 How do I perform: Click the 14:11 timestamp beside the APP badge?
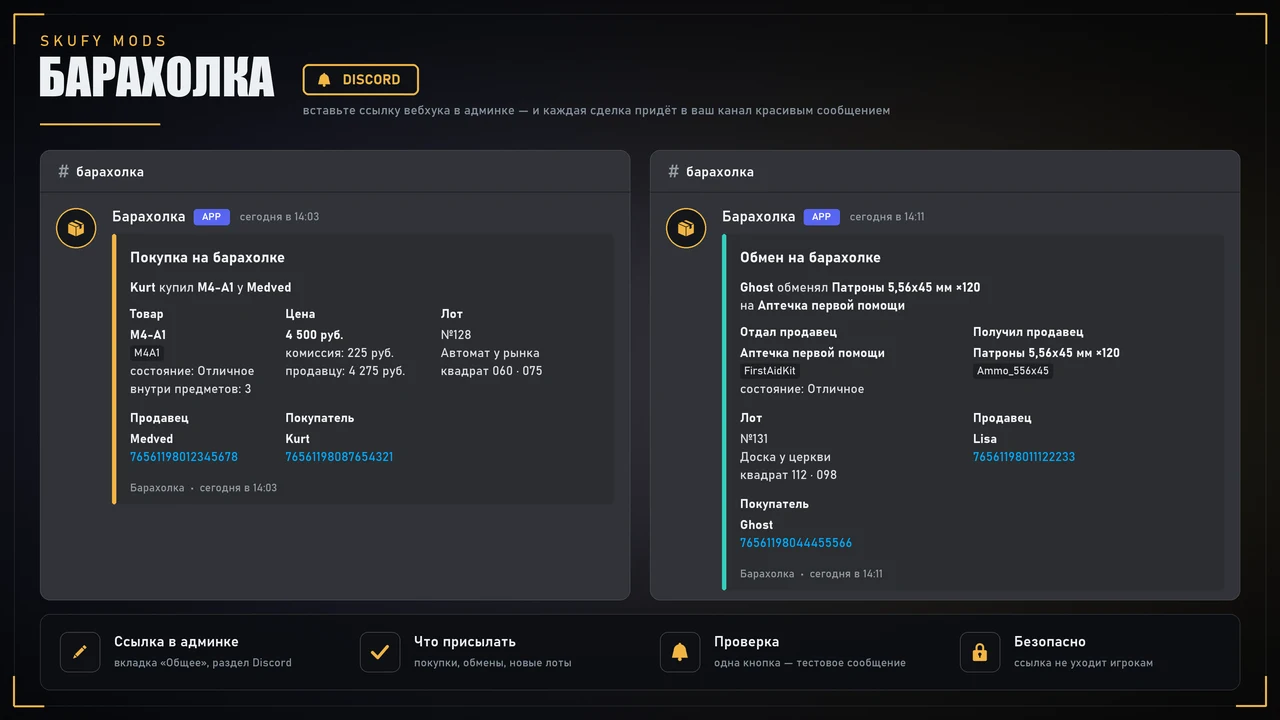coord(887,217)
